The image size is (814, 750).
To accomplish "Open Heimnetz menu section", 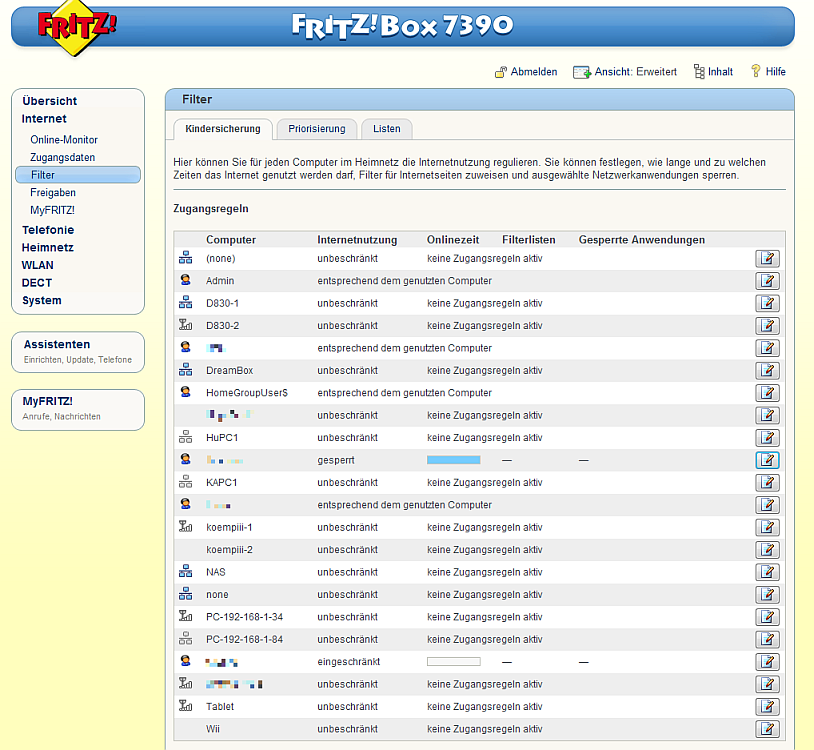I will (48, 248).
